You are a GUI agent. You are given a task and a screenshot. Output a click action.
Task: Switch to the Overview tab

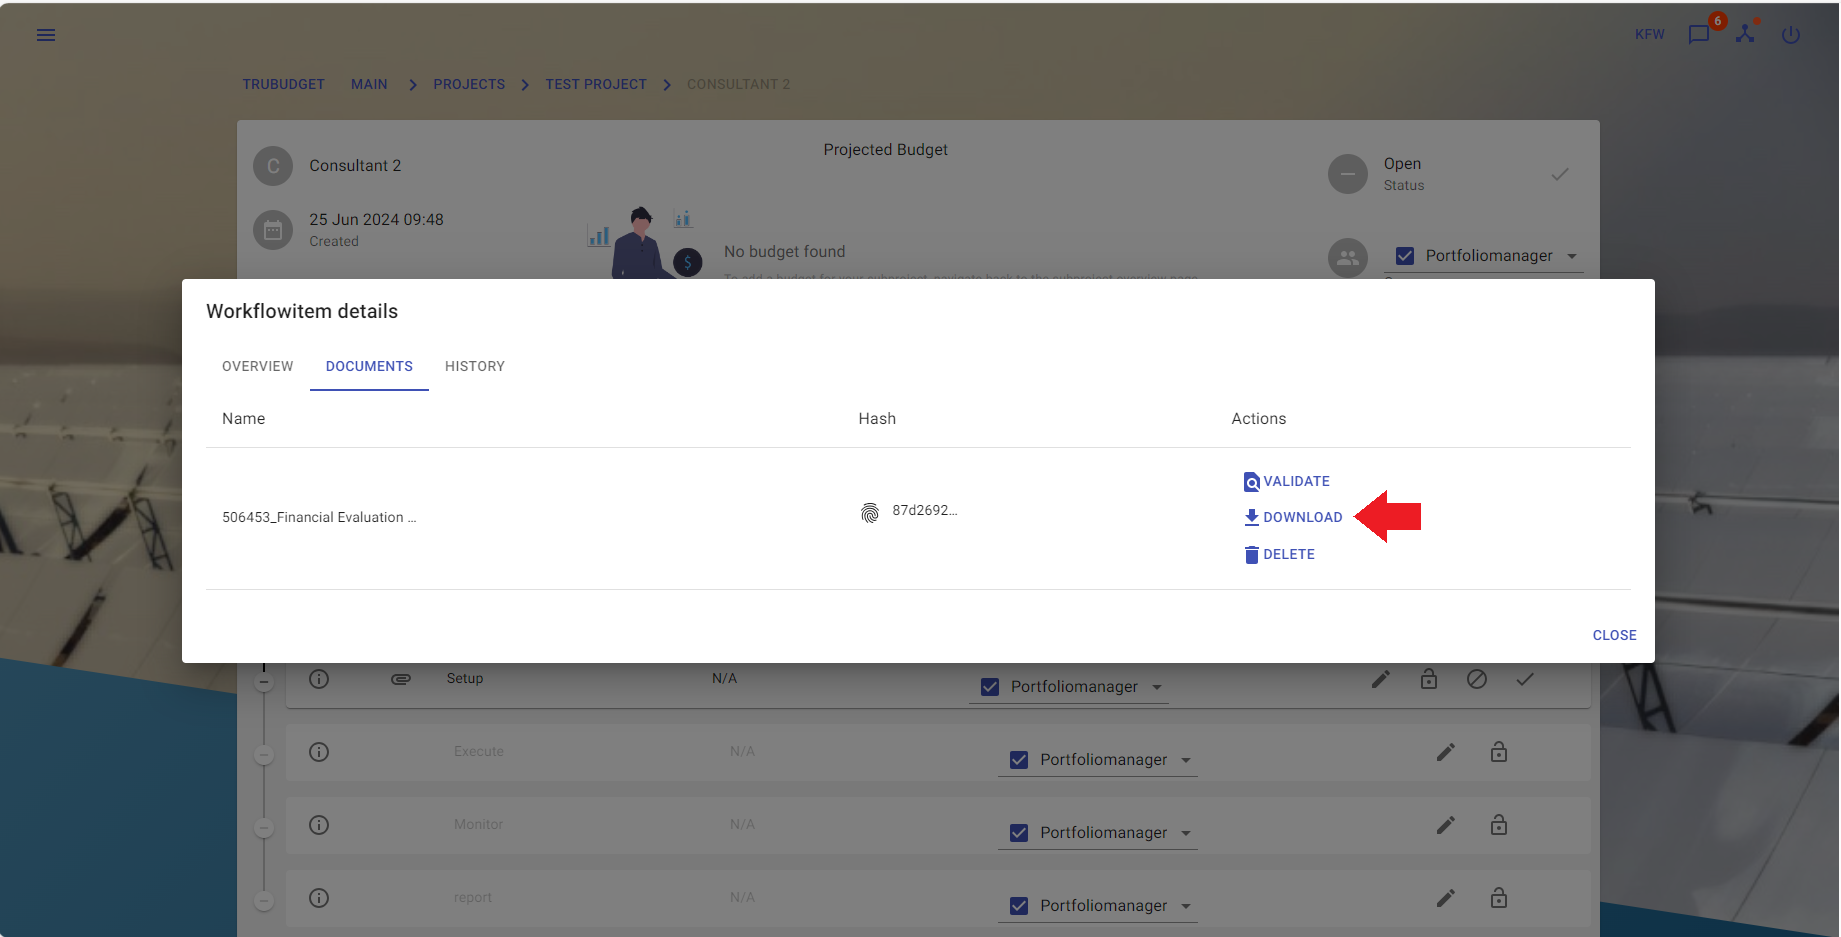click(258, 366)
